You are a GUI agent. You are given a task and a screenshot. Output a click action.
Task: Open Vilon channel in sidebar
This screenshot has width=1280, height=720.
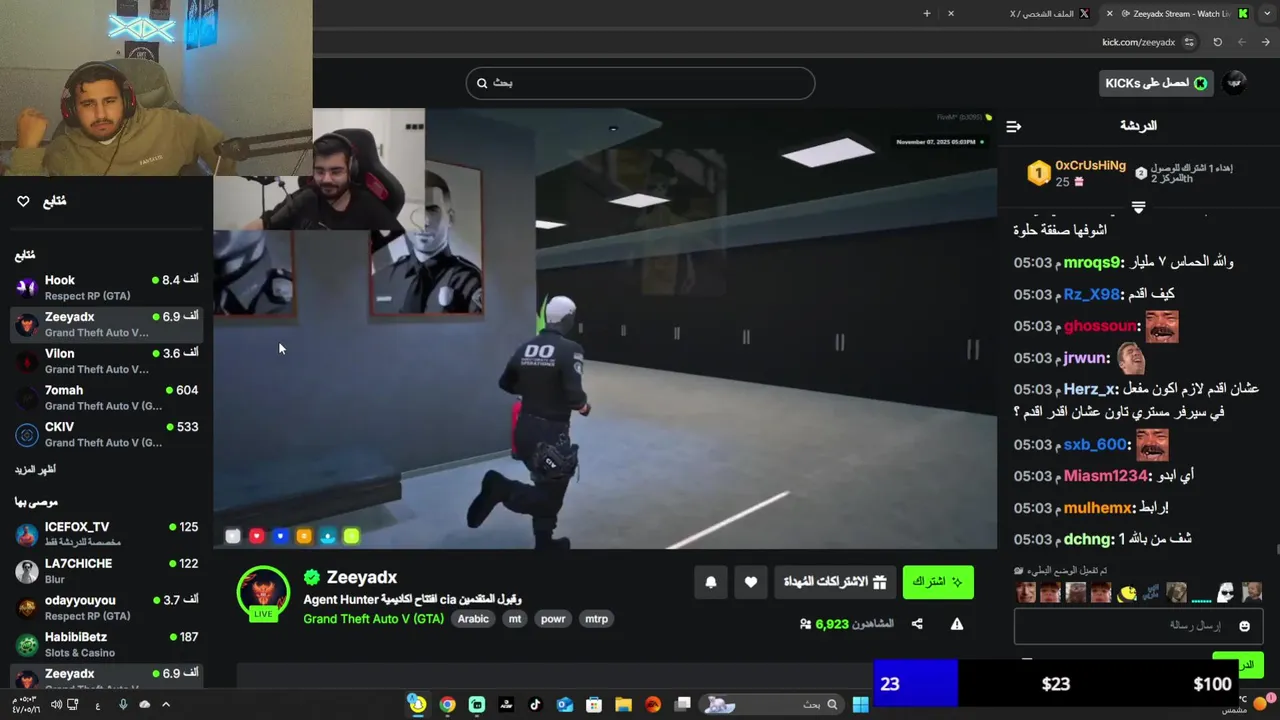pos(105,361)
